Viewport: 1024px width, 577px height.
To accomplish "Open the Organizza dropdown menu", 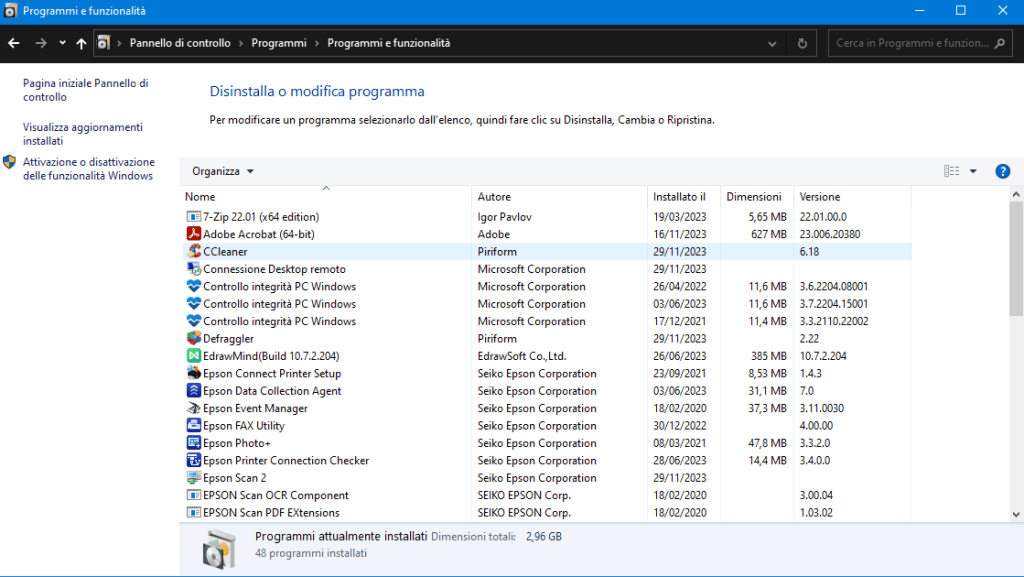I will click(x=223, y=171).
